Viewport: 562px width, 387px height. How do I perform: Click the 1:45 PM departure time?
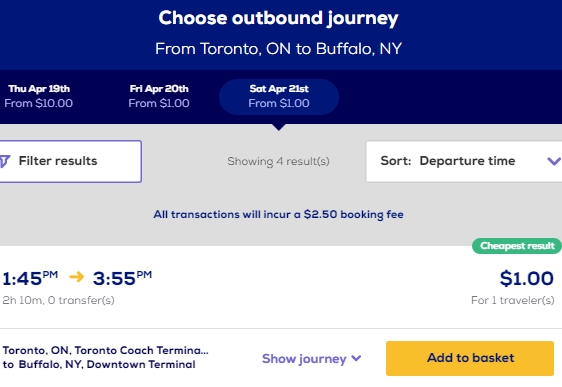tap(30, 278)
